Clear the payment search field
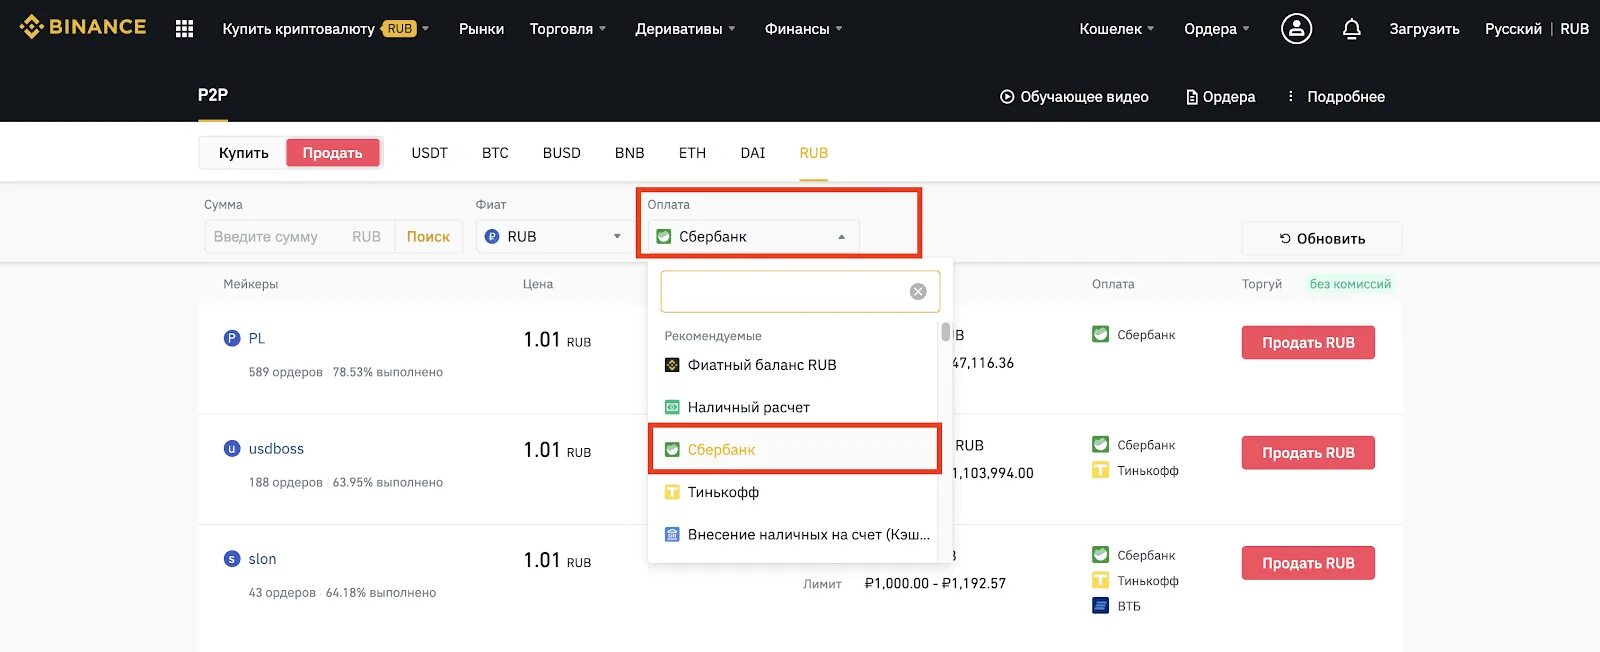Viewport: 1600px width, 652px height. (x=918, y=291)
